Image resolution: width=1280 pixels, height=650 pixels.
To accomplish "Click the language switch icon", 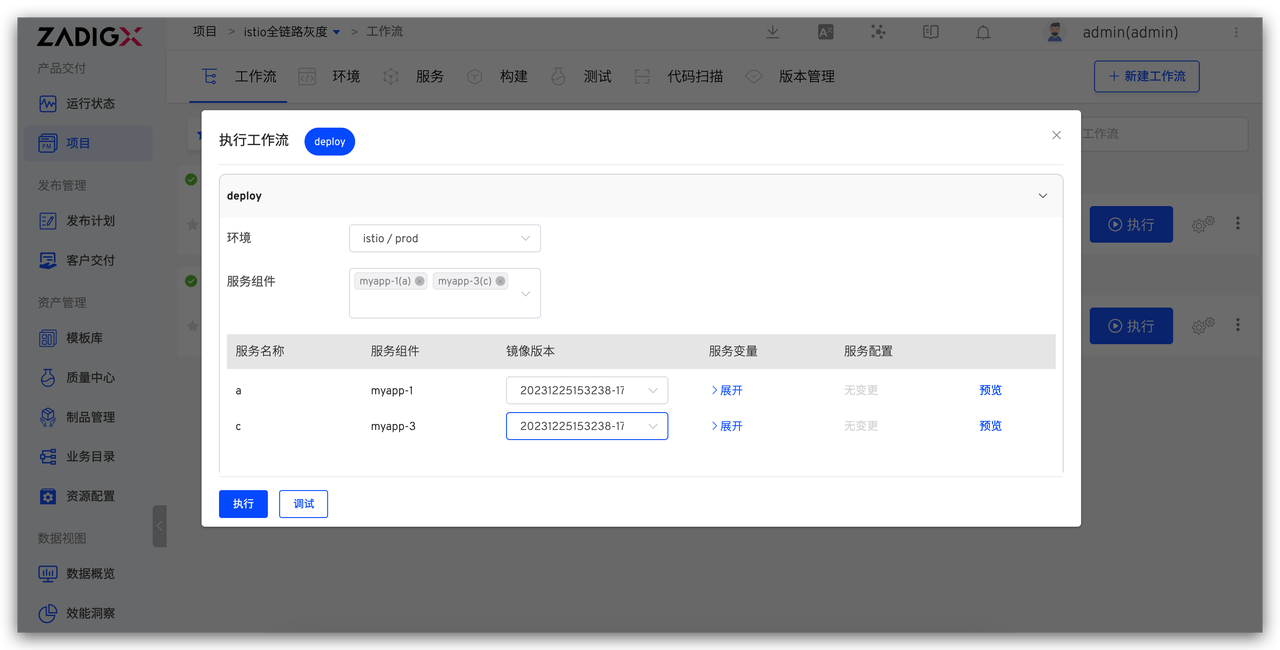I will coord(825,32).
